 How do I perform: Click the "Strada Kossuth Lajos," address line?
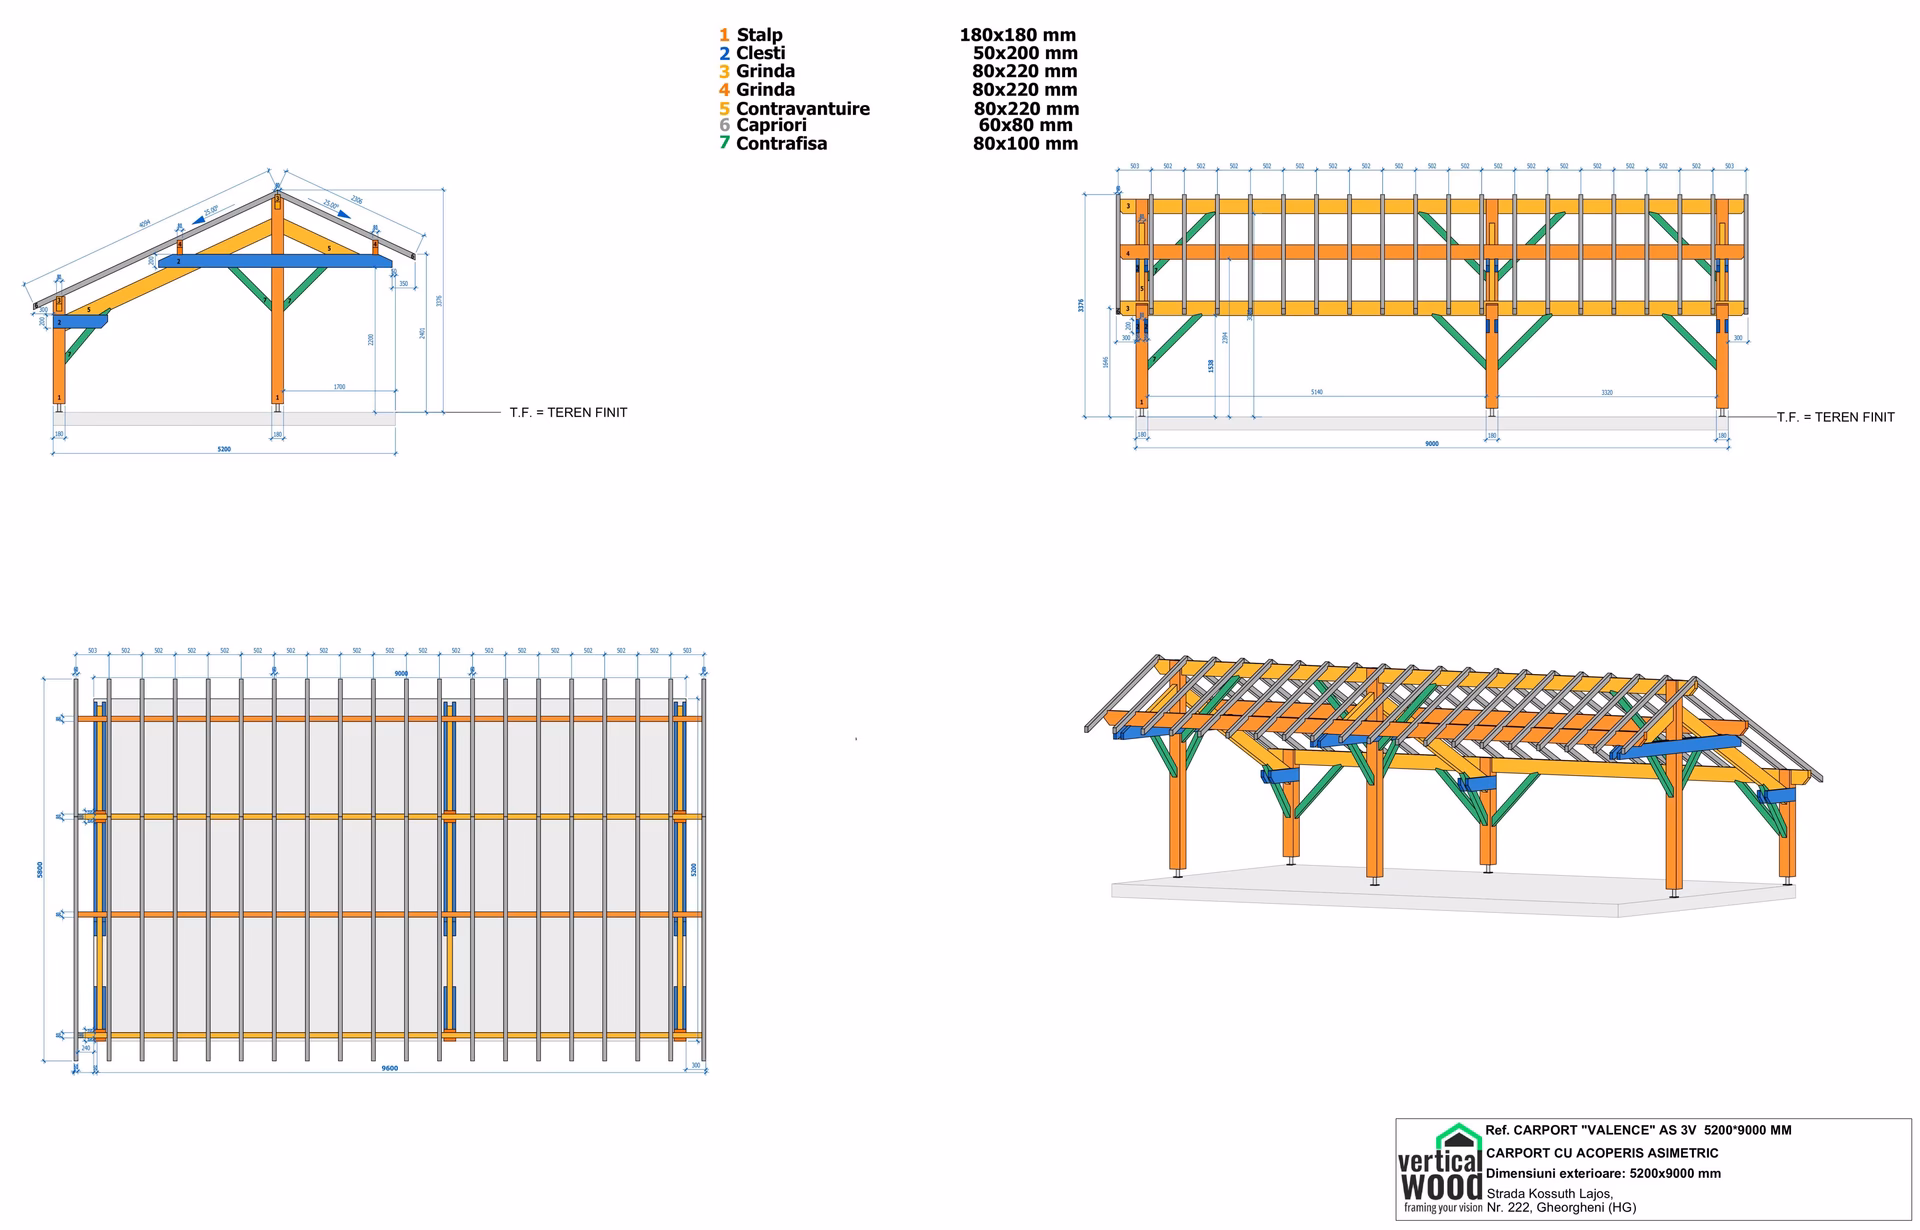pos(1549,1193)
